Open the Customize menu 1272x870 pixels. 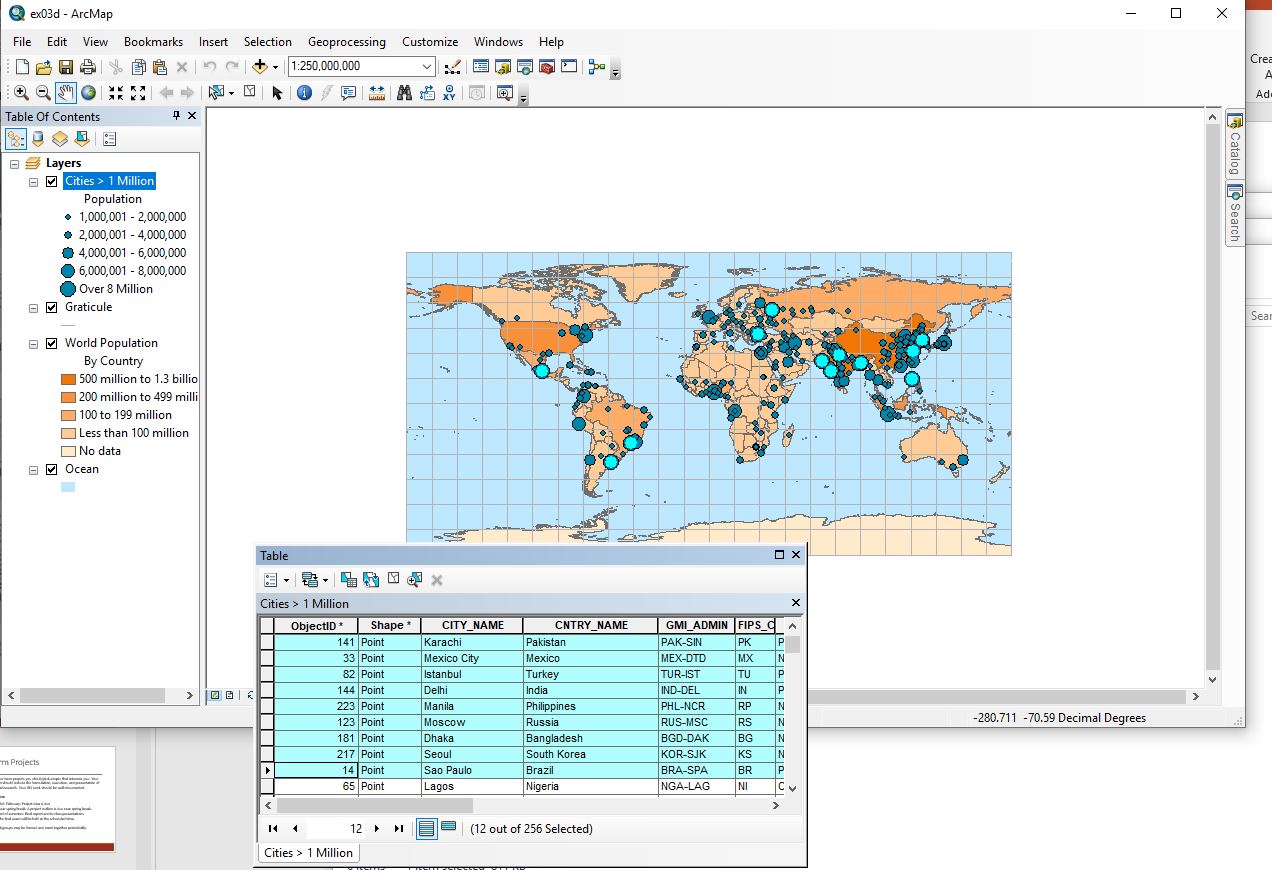(430, 42)
